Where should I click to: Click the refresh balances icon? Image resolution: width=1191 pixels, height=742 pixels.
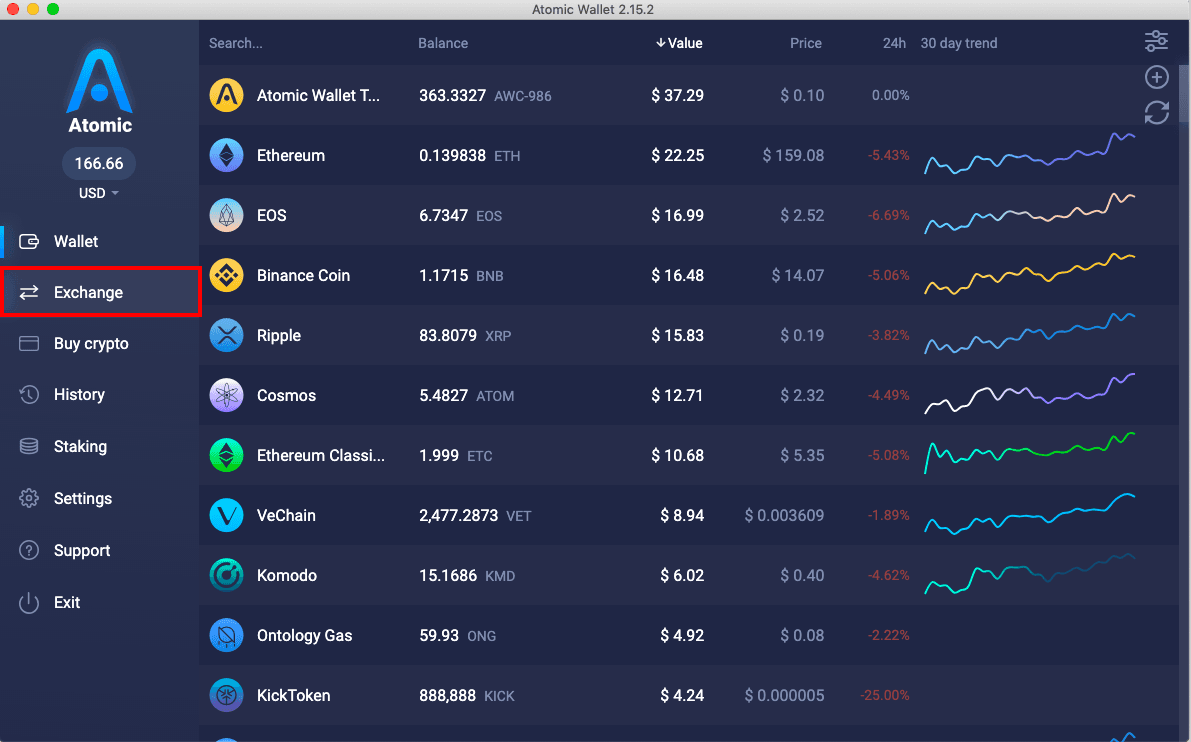coord(1156,113)
